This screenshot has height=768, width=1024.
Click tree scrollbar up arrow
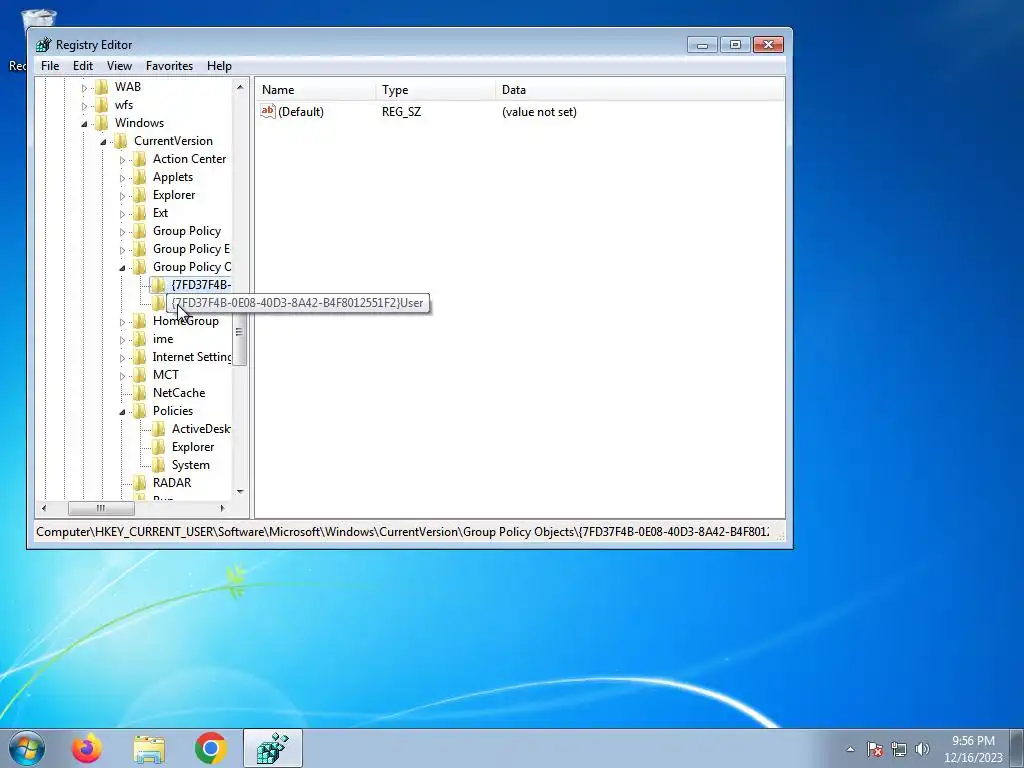240,86
